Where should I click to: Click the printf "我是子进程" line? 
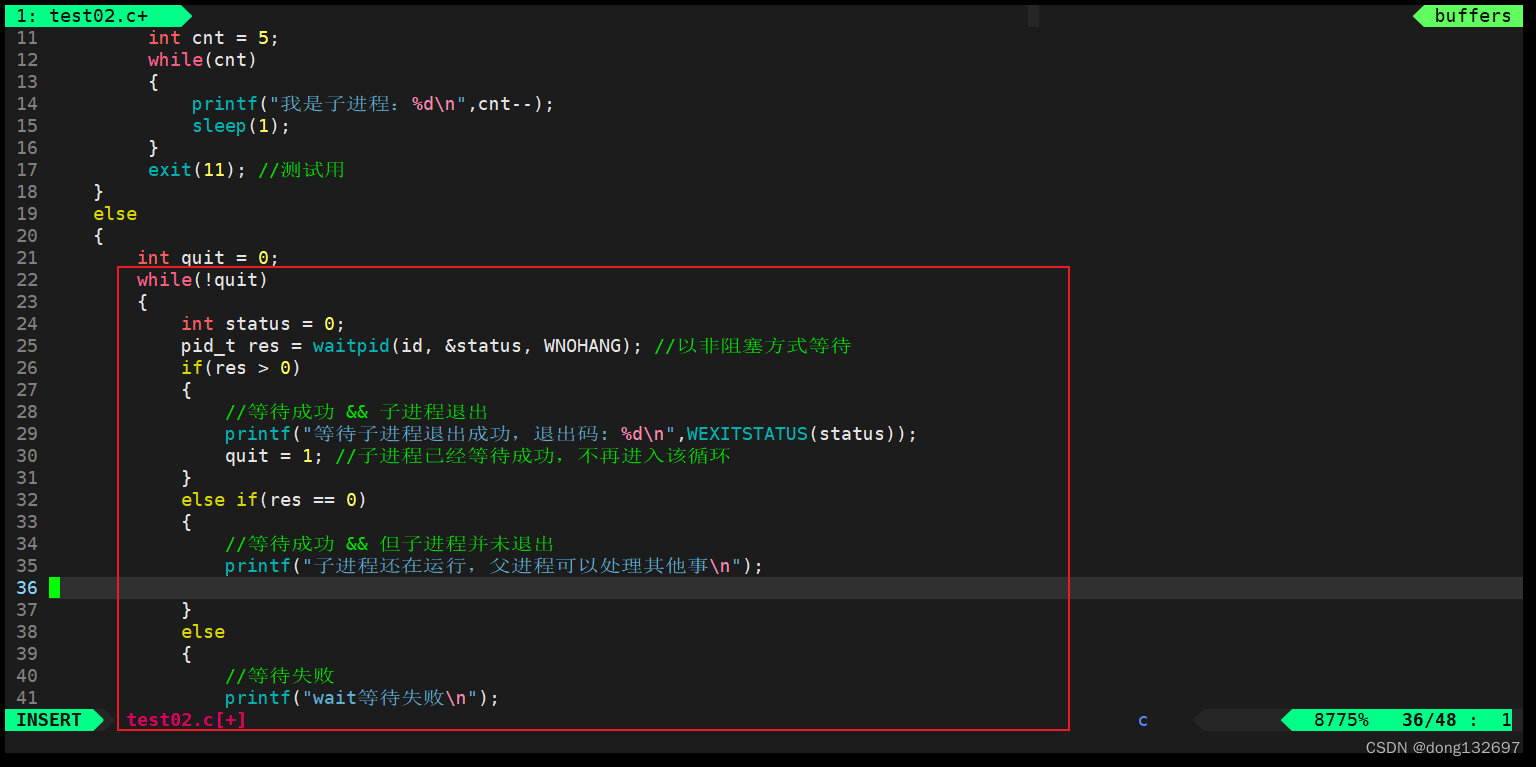[x=373, y=104]
